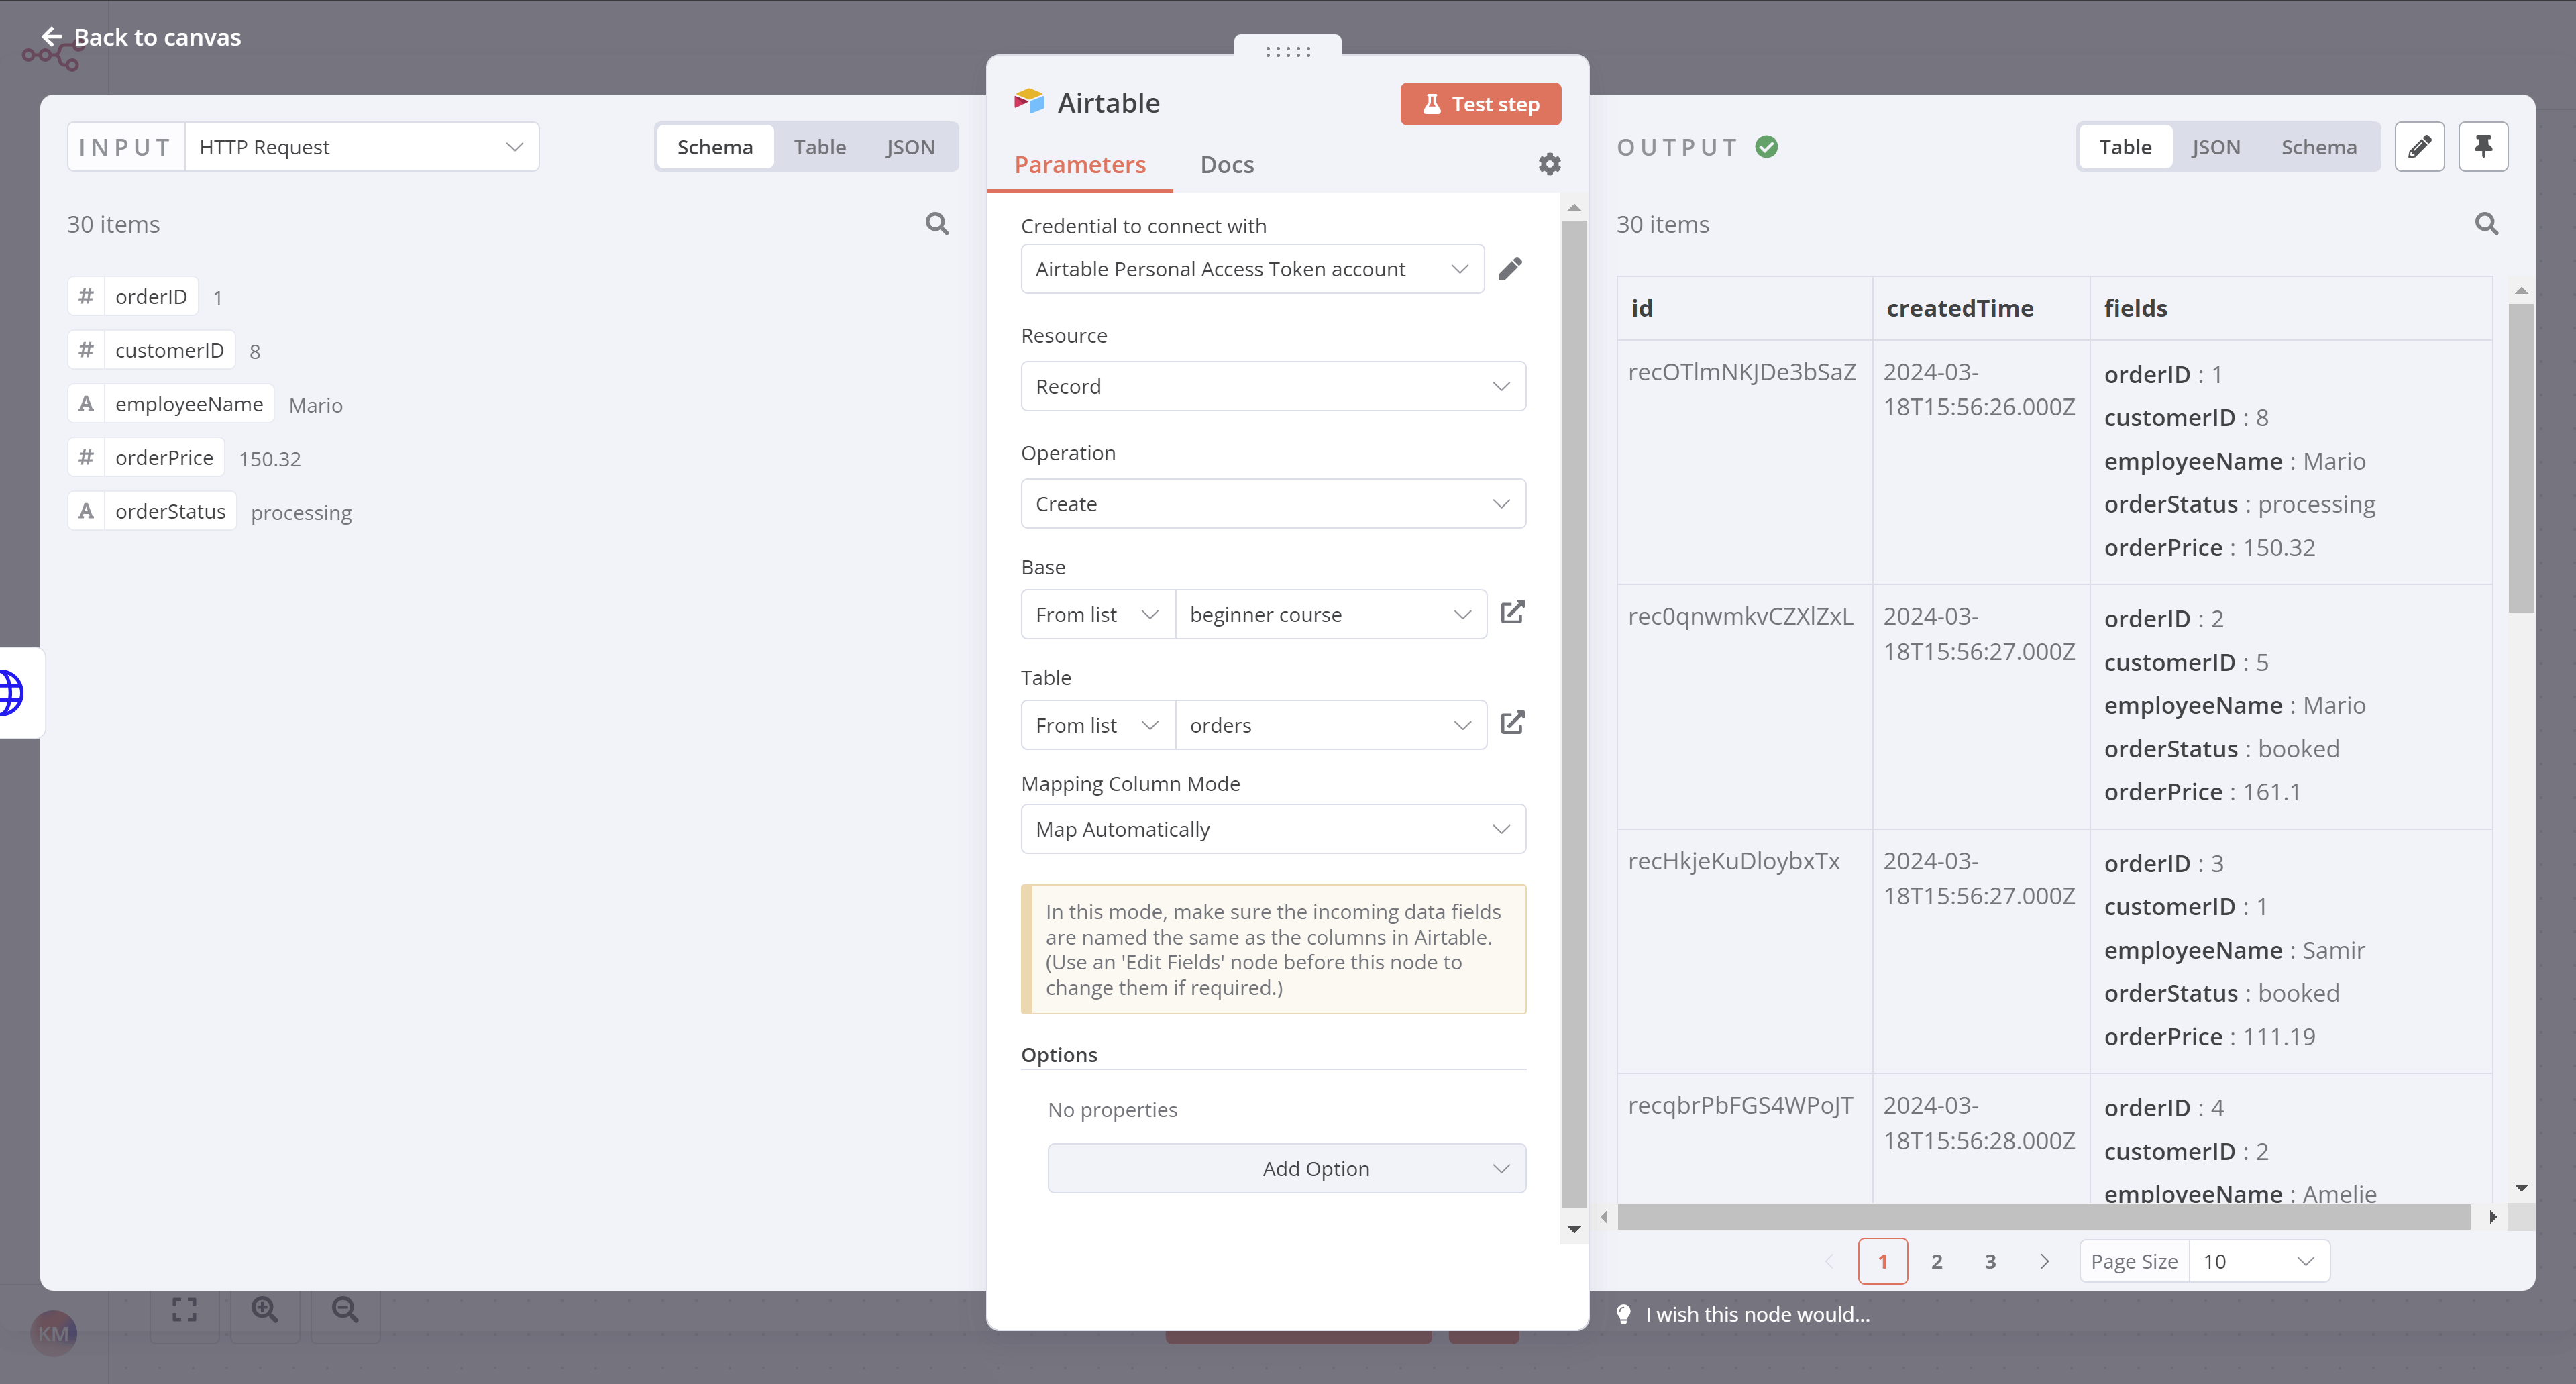Search the input items

[x=937, y=223]
